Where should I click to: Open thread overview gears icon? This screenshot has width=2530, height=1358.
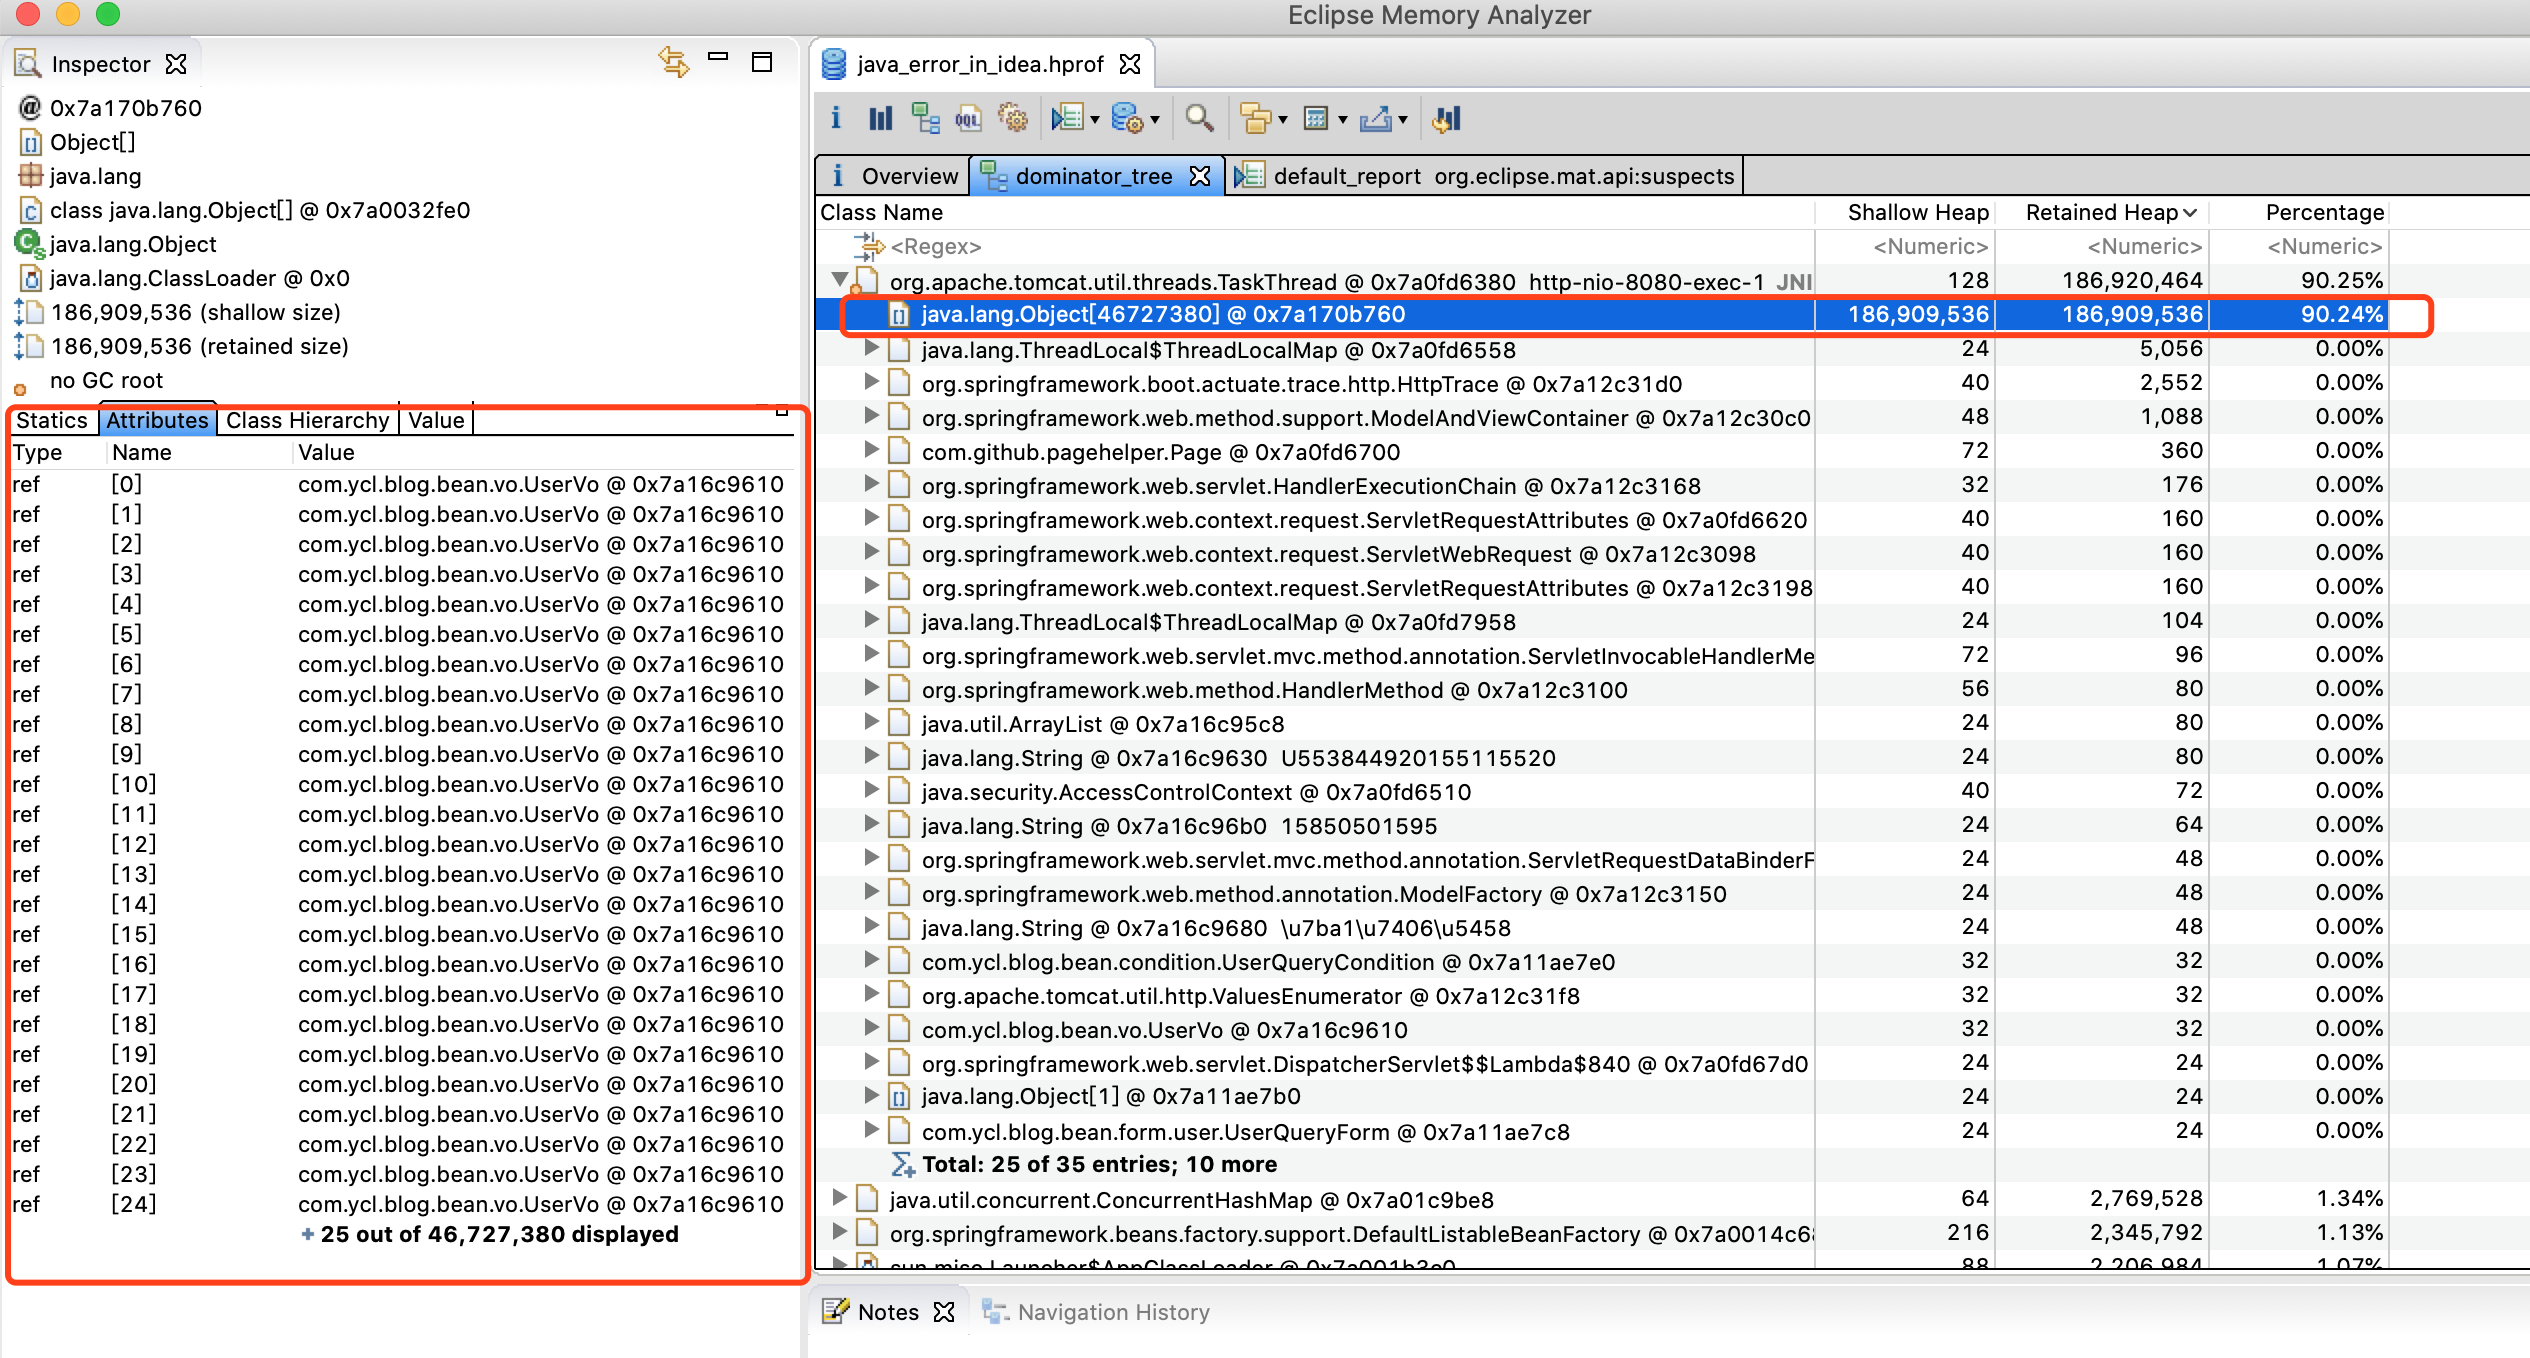tap(1013, 119)
